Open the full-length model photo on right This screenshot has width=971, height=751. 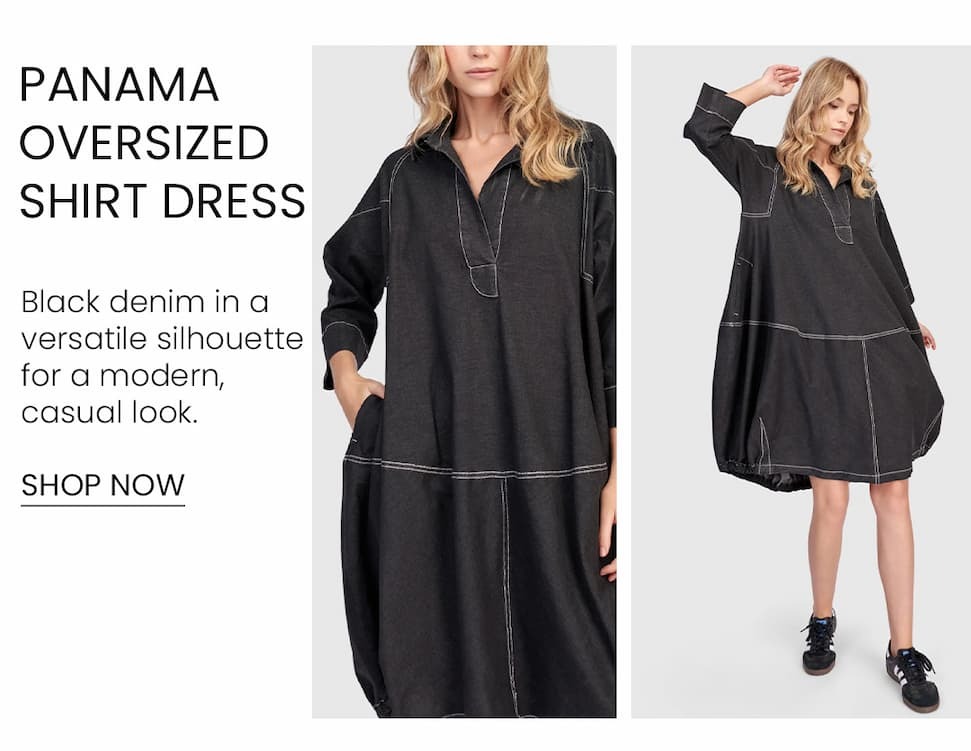pyautogui.click(x=801, y=381)
